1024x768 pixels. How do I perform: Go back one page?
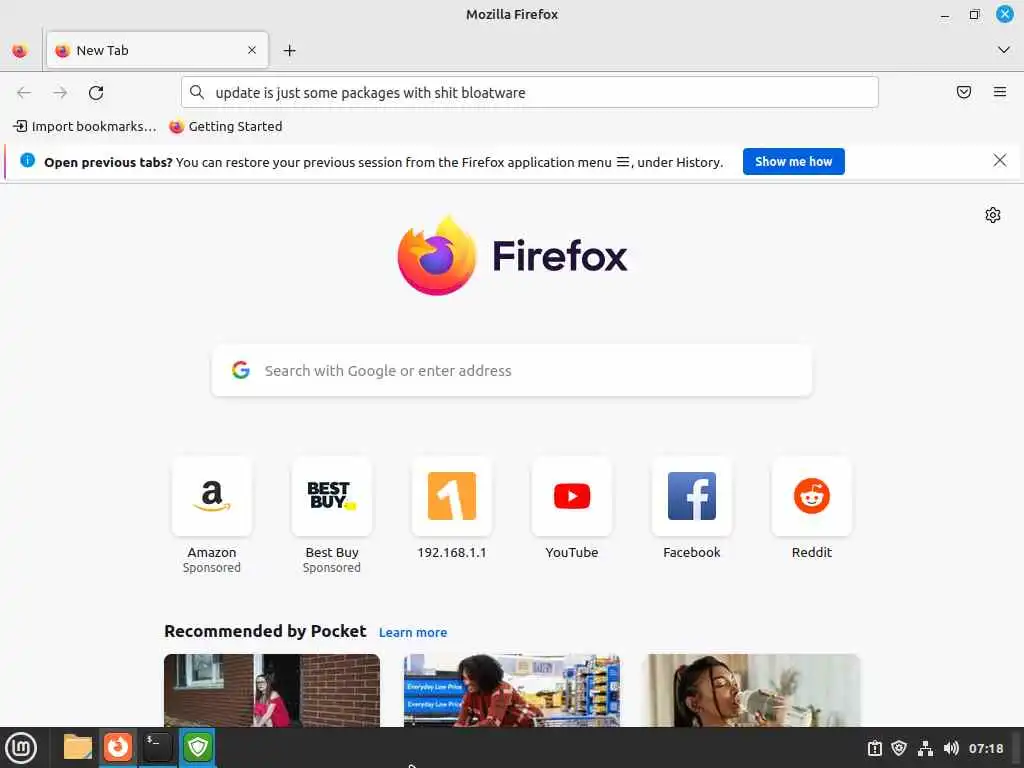pyautogui.click(x=24, y=93)
